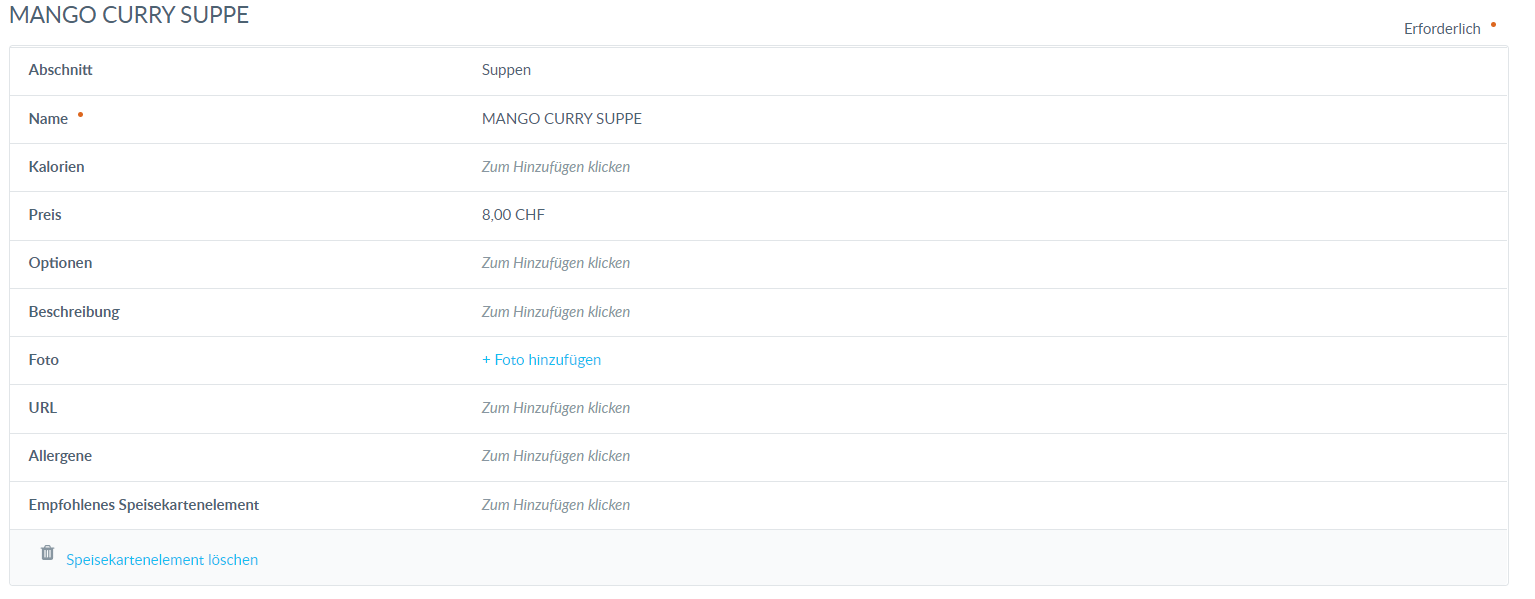This screenshot has height=599, width=1535.
Task: Open the Optionen placeholder to add options
Action: click(x=555, y=263)
